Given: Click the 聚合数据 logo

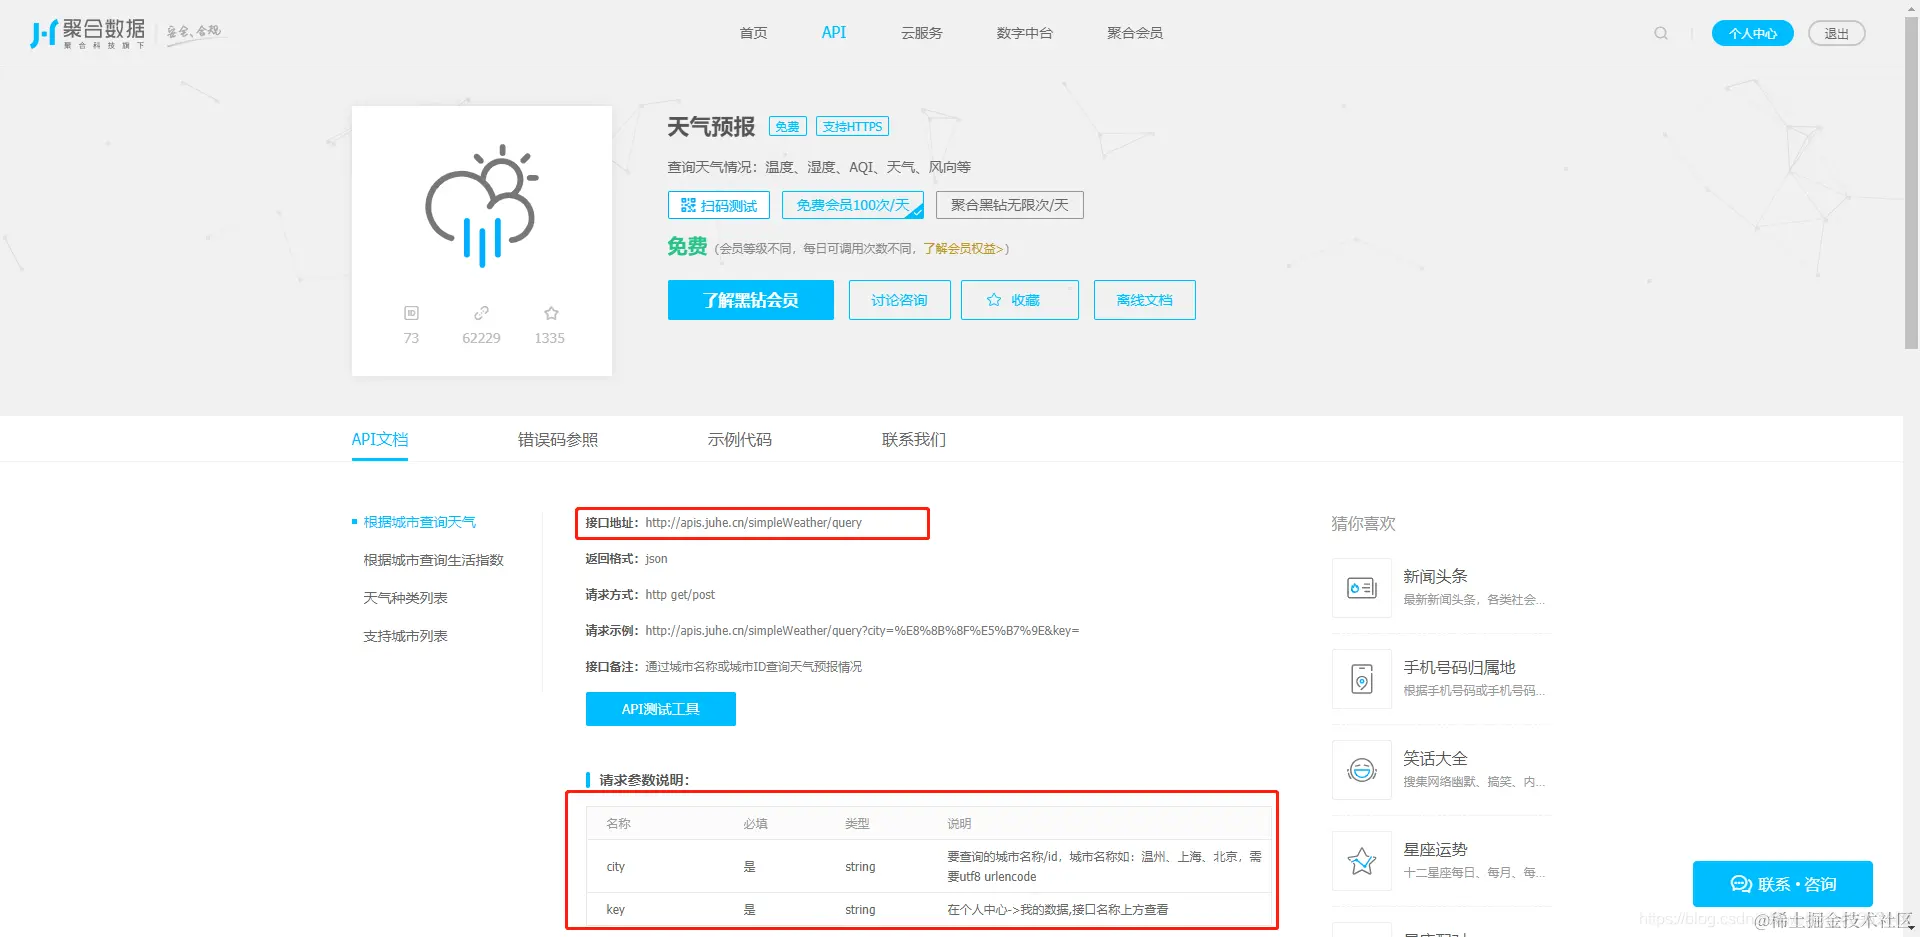Looking at the screenshot, I should coord(88,33).
